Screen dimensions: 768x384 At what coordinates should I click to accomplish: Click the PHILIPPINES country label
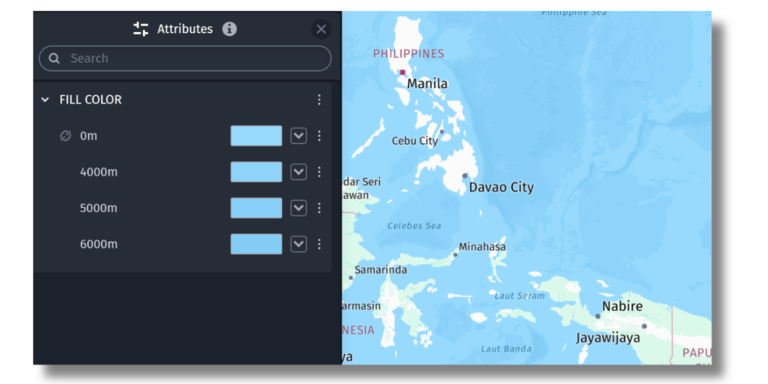(408, 54)
